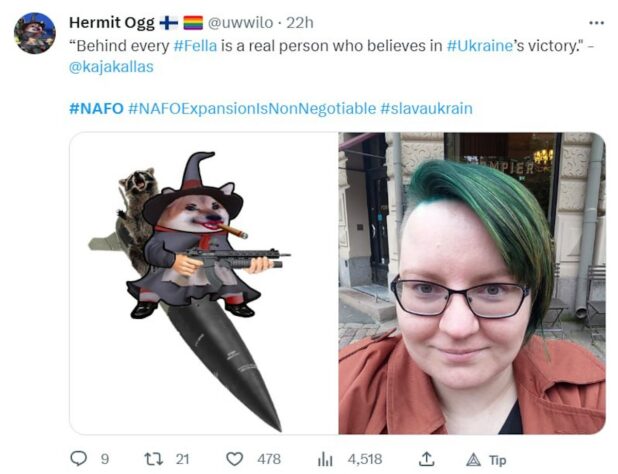
Task: Open the #Fella hashtag
Action: 195,46
